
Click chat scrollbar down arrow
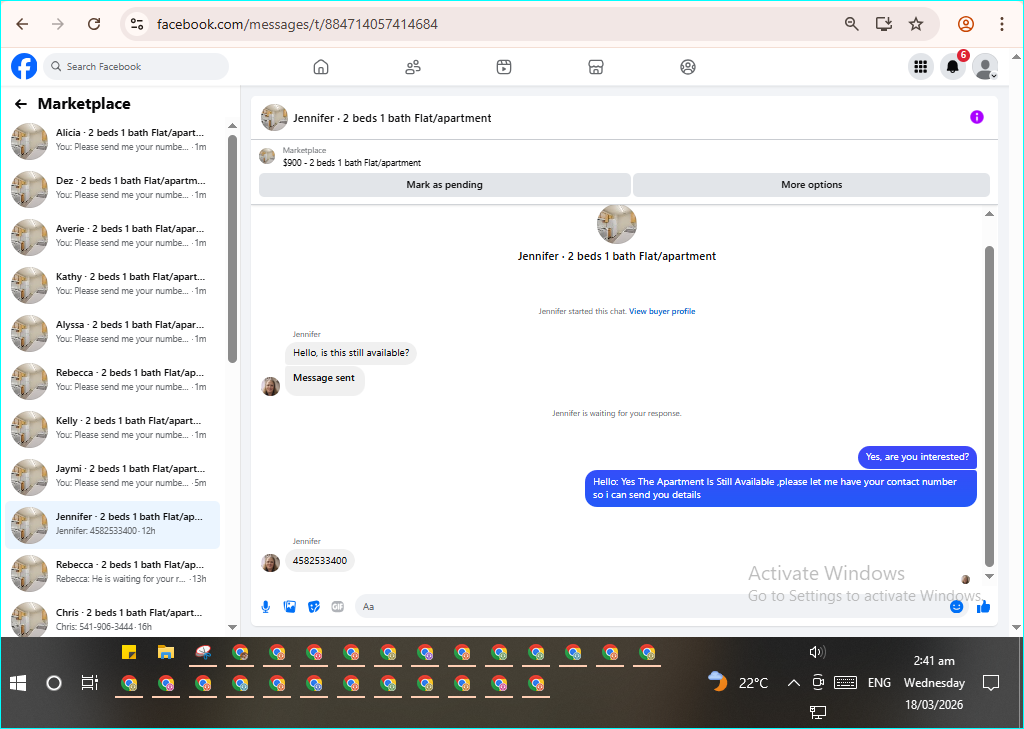(989, 576)
